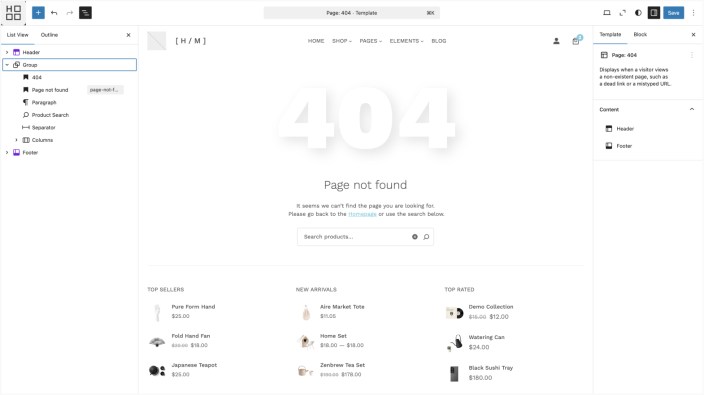Open the Black Sushi Tray product

(491, 368)
